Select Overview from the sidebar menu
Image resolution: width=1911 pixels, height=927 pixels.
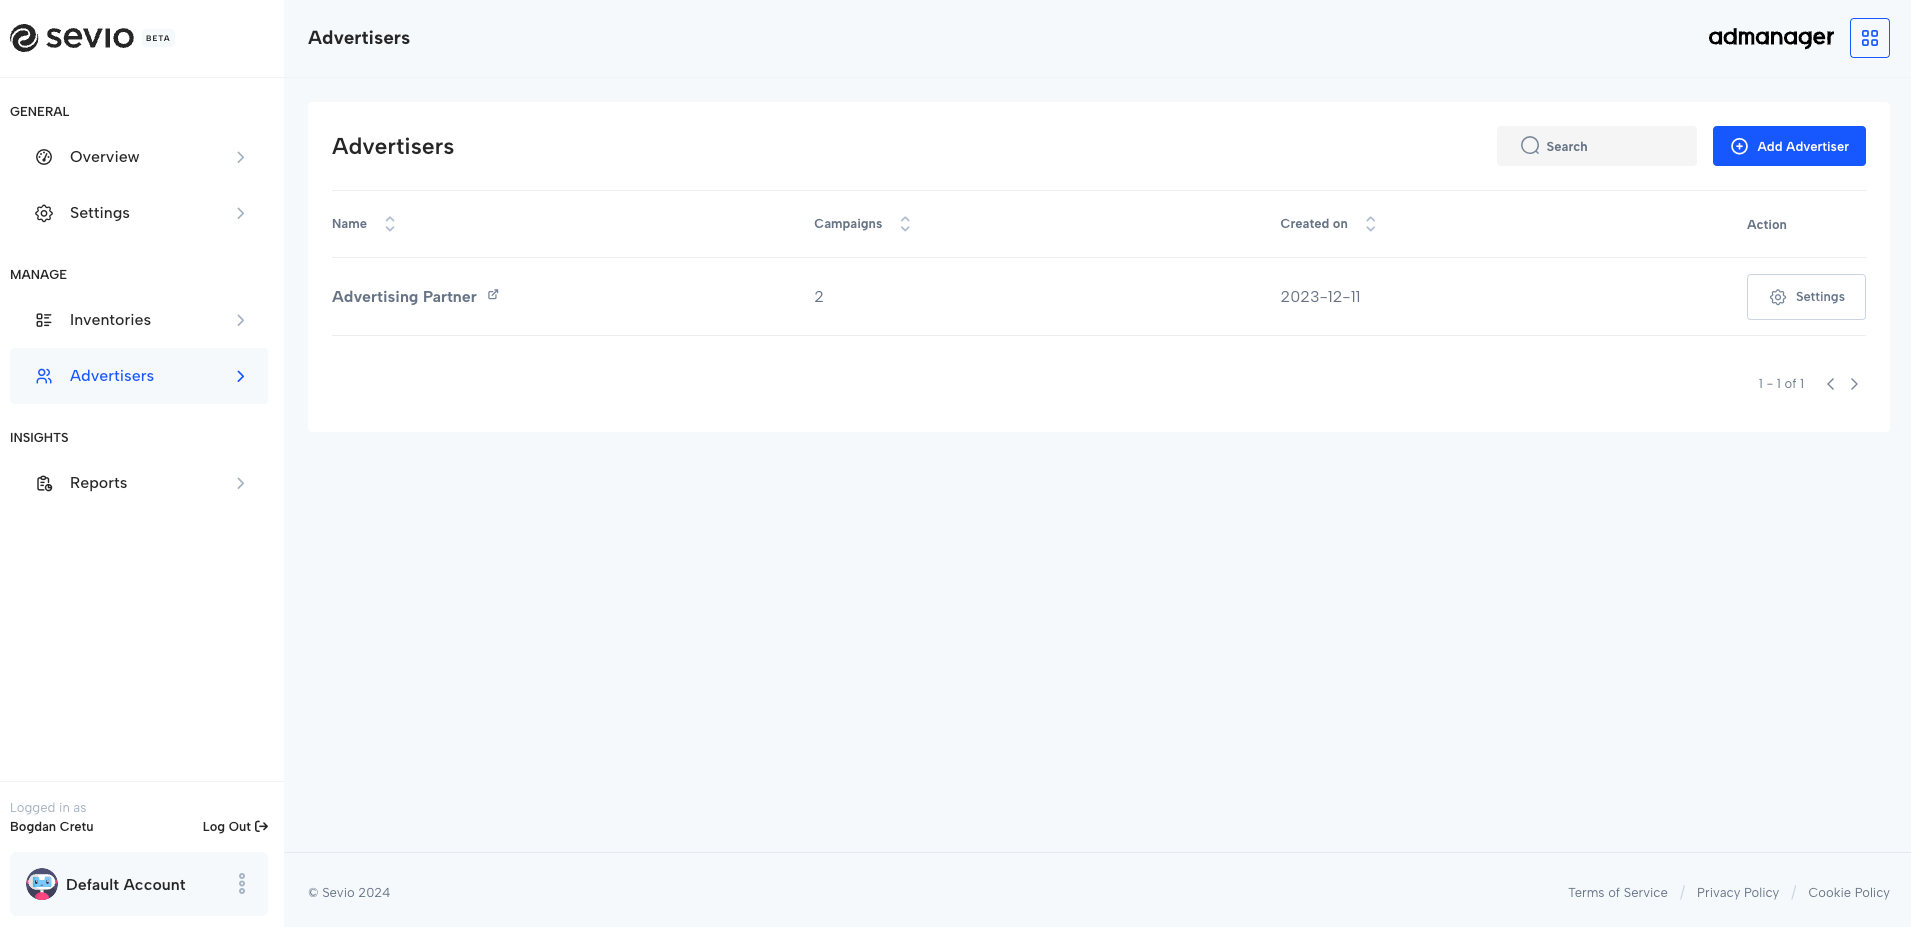click(x=104, y=157)
